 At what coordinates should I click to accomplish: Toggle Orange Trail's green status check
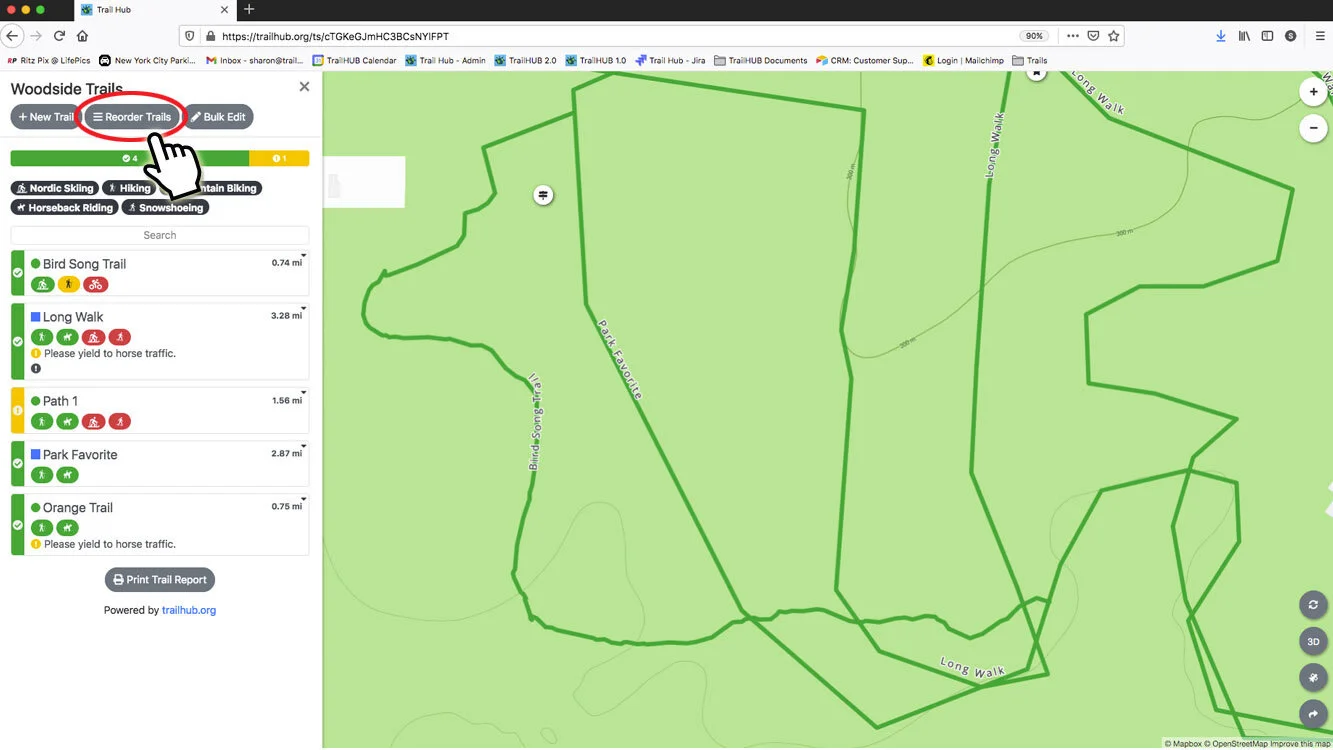[x=17, y=524]
